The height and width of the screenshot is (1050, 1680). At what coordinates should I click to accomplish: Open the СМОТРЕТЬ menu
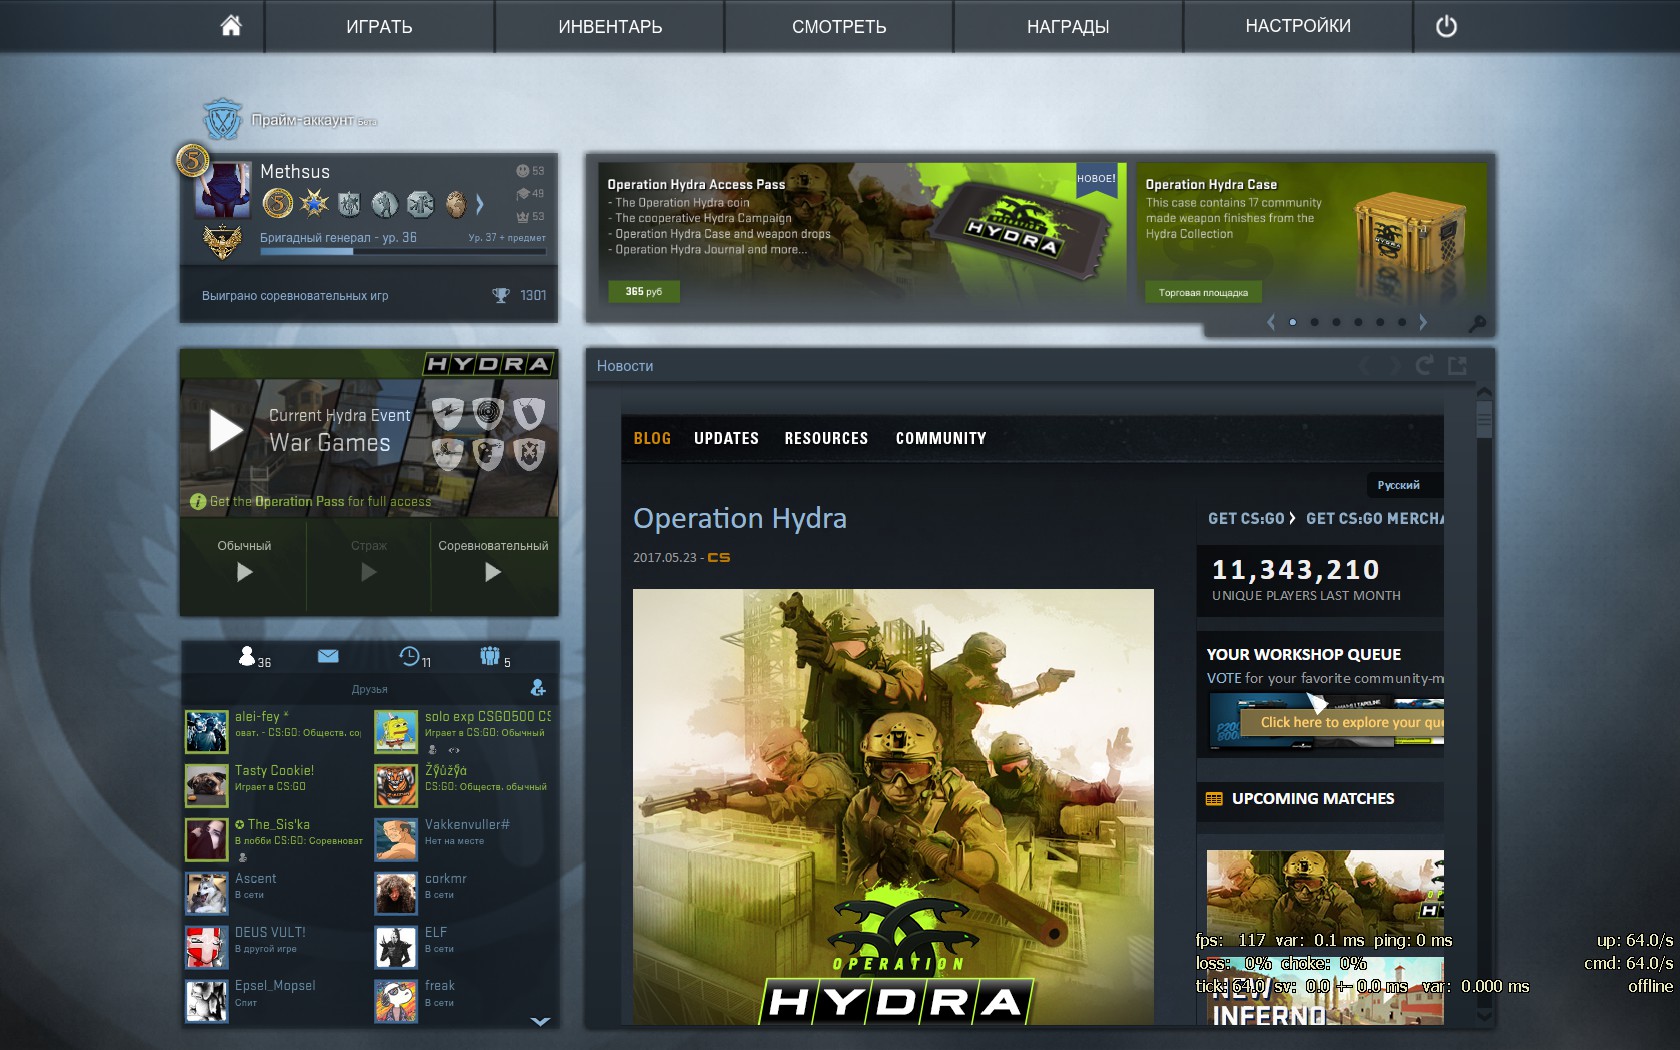coord(839,26)
